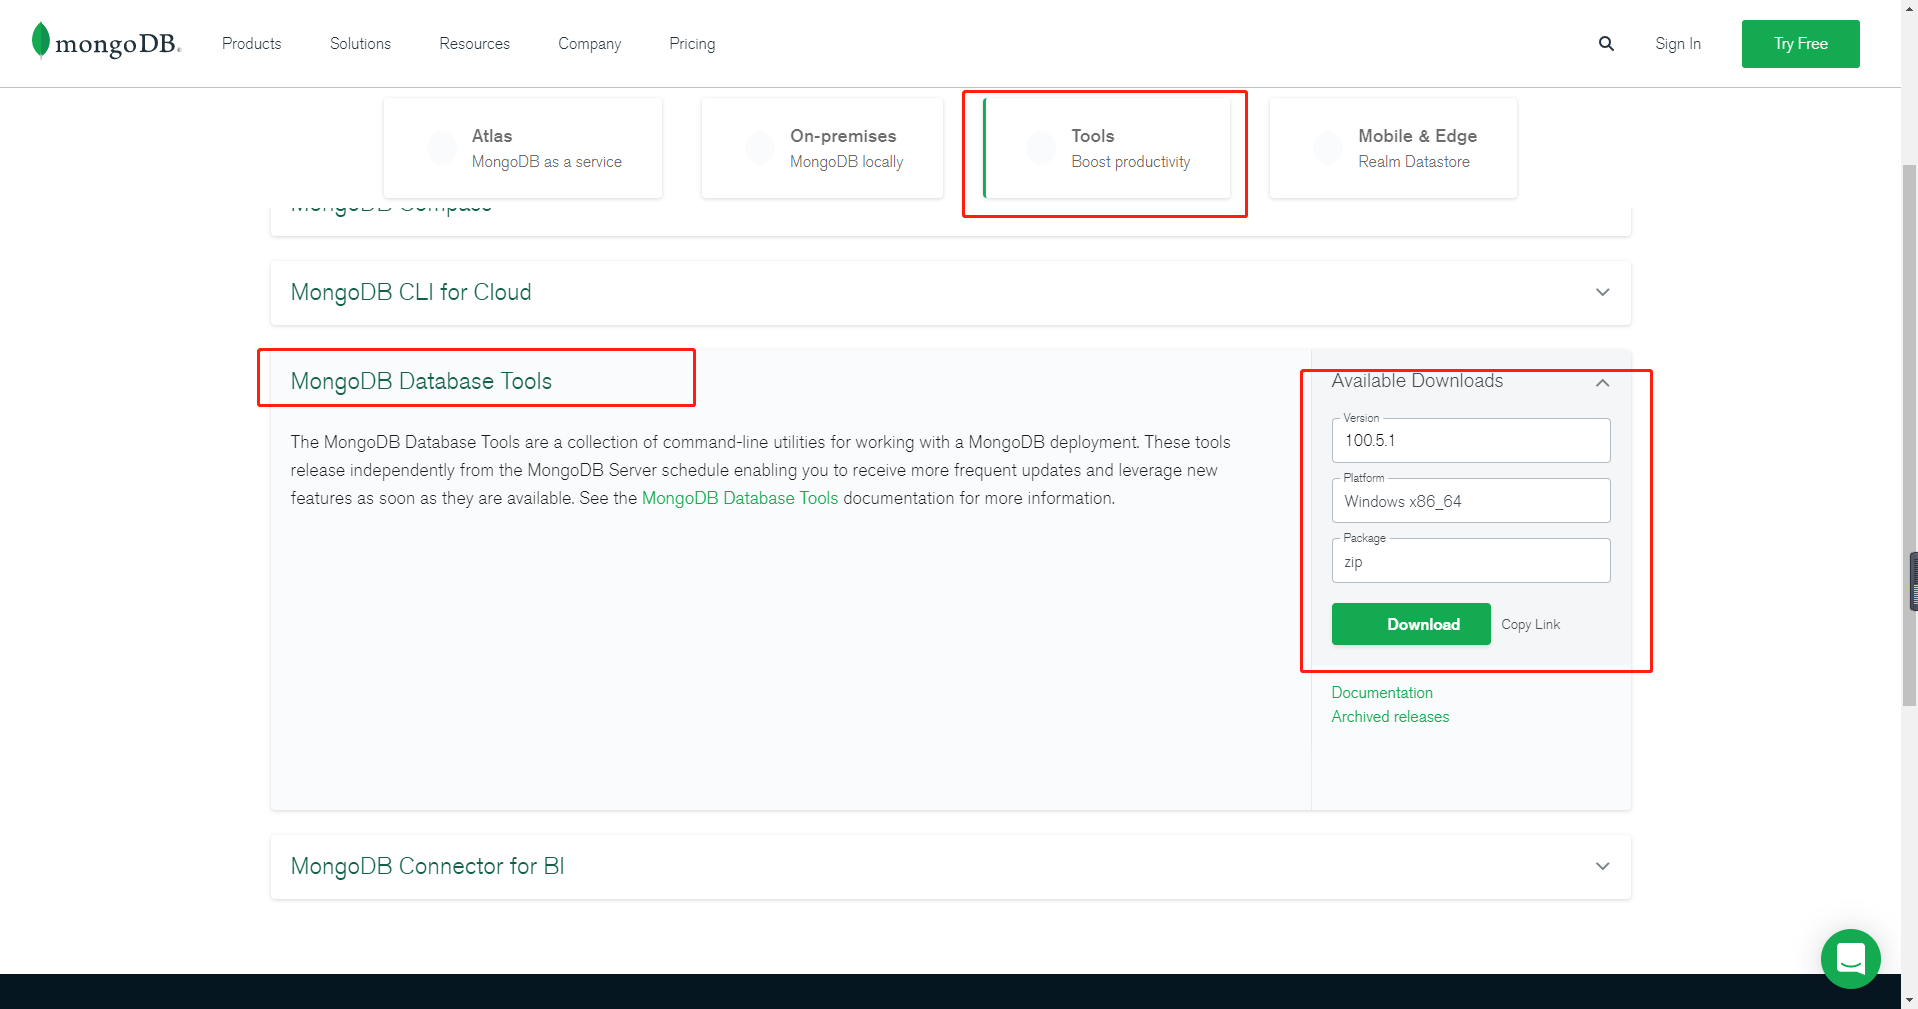Click the MongoDB Database Tools documentation link
1918x1009 pixels.
coord(740,497)
